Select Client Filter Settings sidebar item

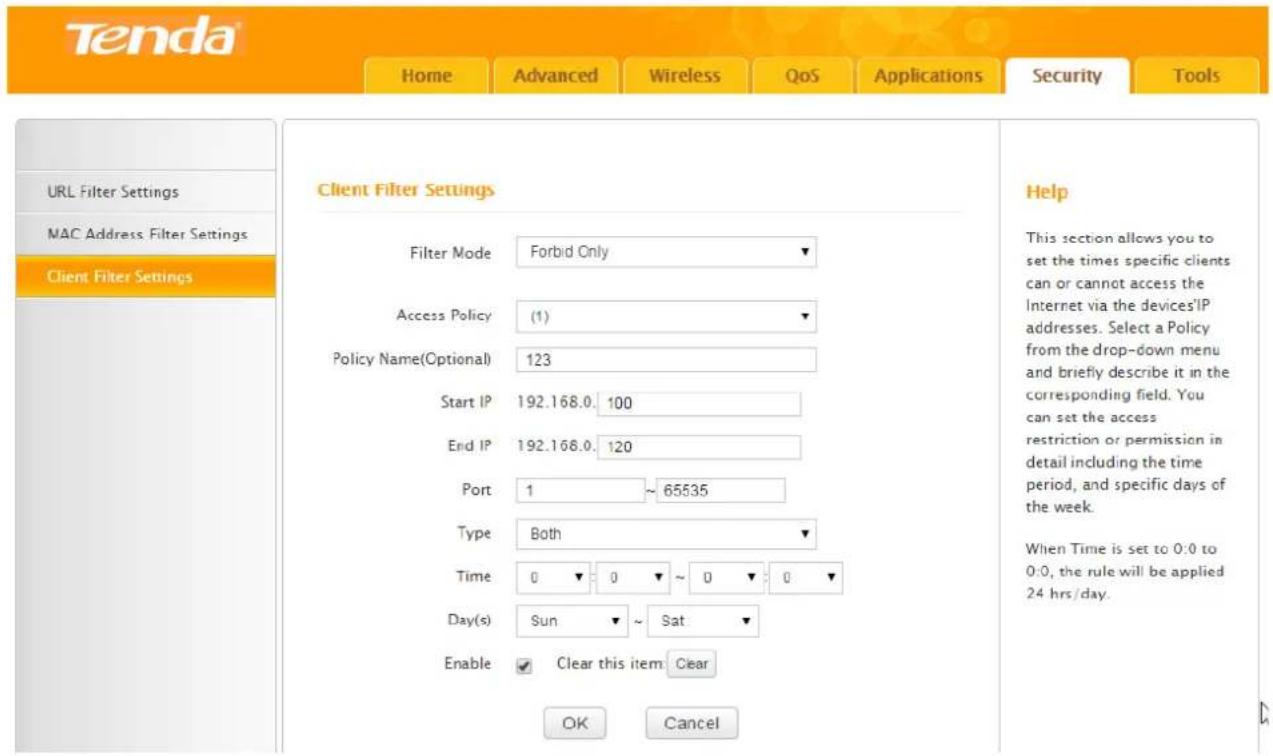[x=146, y=276]
